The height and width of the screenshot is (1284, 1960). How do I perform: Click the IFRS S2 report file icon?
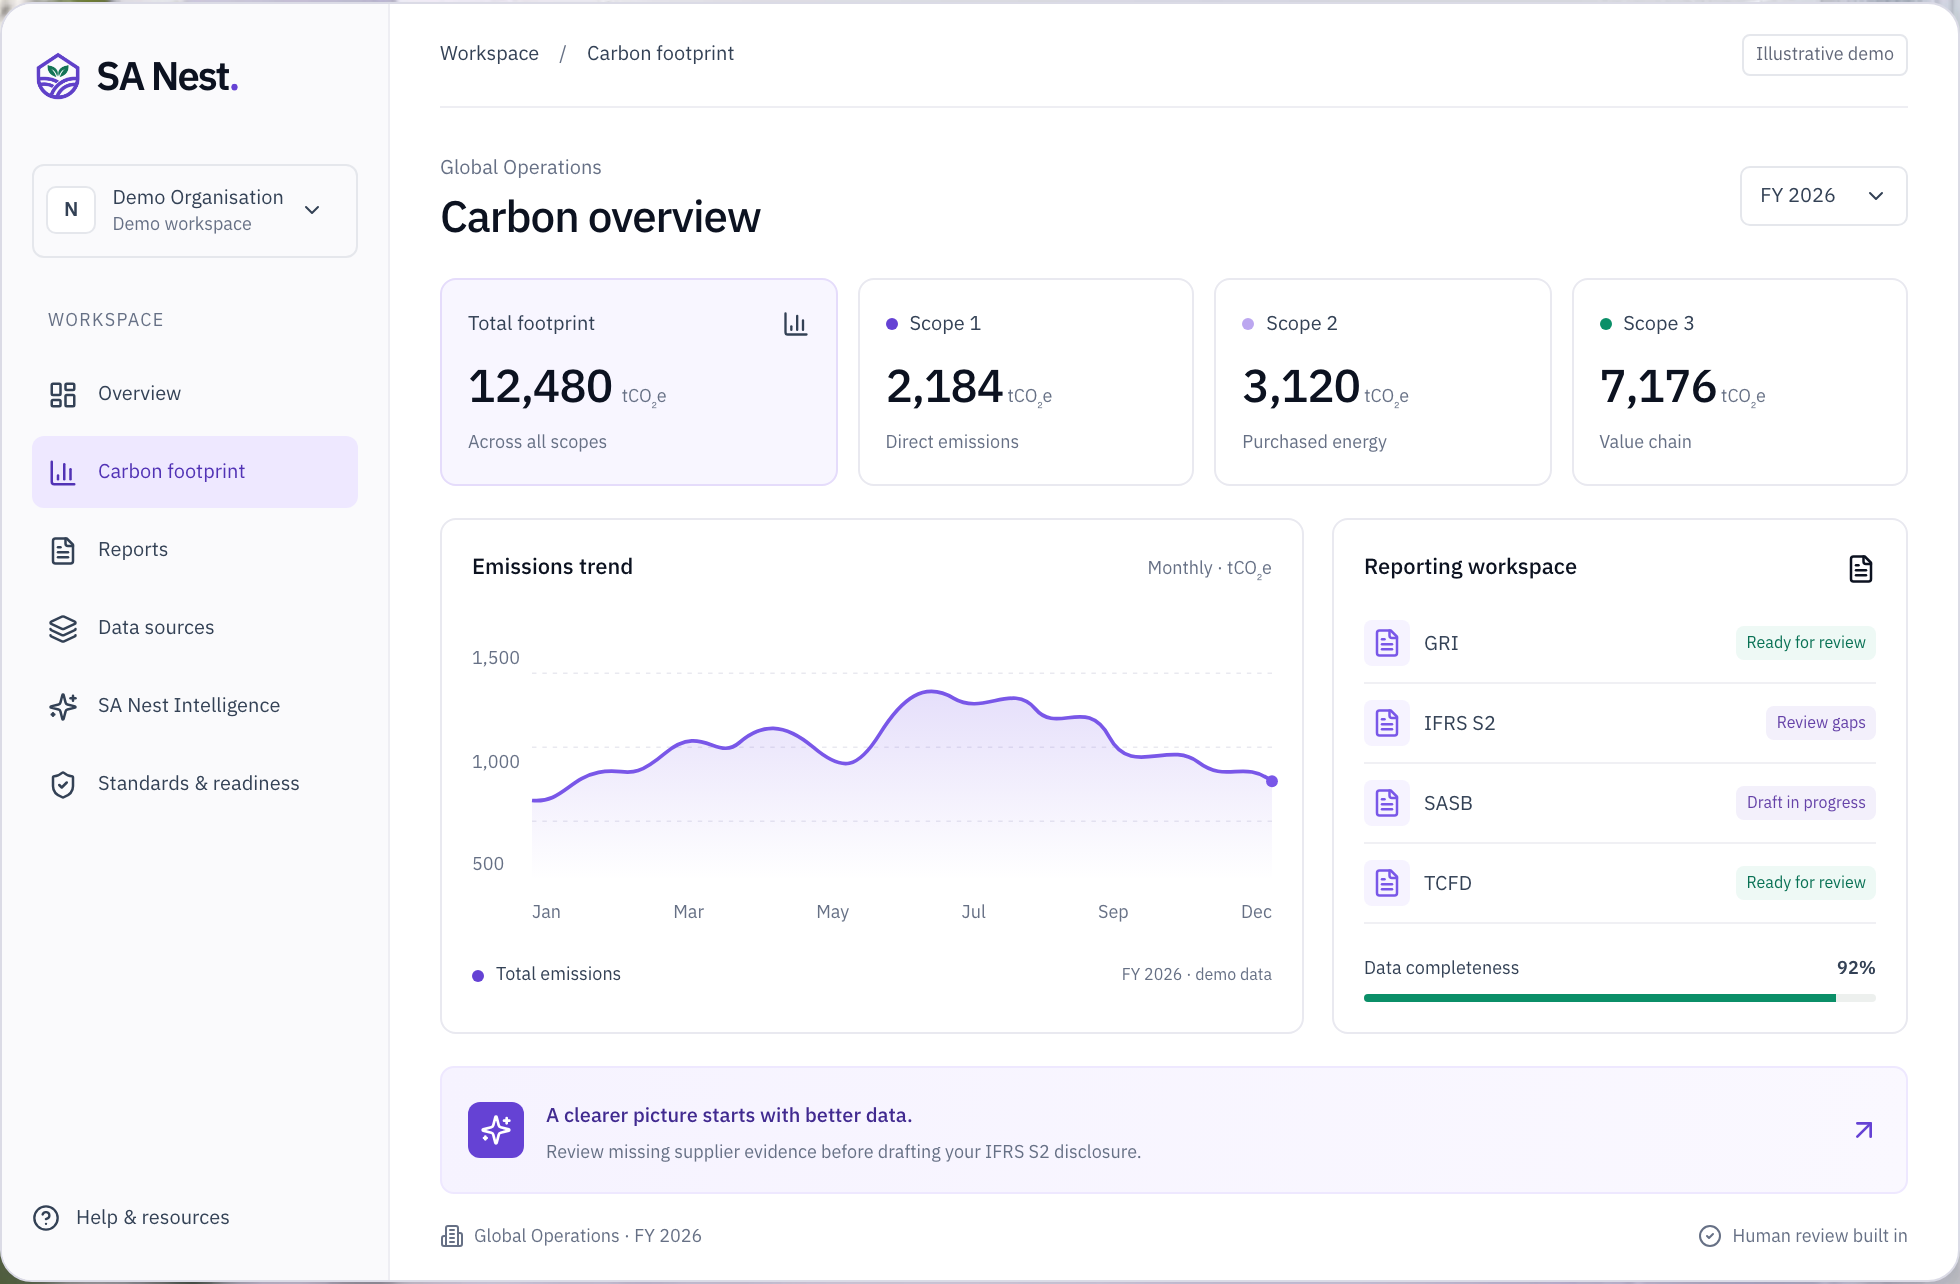[1387, 723]
